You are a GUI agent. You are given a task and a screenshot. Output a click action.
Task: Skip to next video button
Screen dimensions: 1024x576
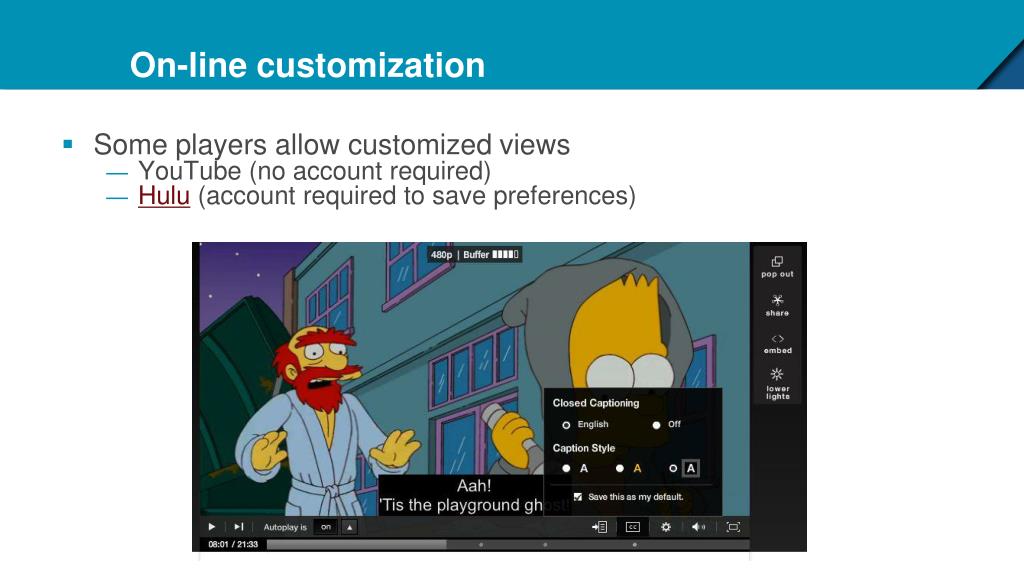click(239, 526)
